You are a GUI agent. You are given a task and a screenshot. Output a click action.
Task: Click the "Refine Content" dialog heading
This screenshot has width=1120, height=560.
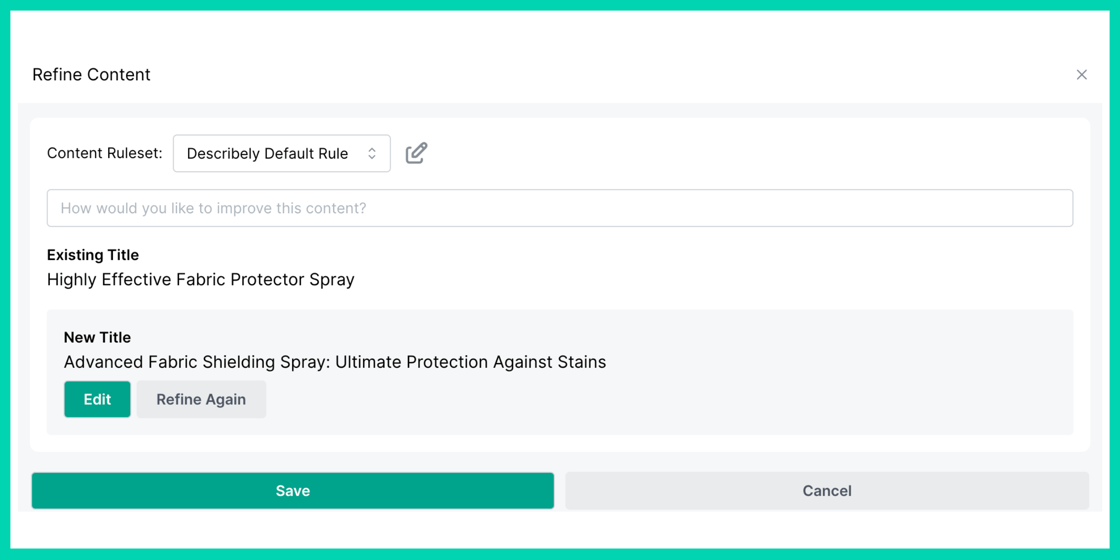(x=91, y=75)
